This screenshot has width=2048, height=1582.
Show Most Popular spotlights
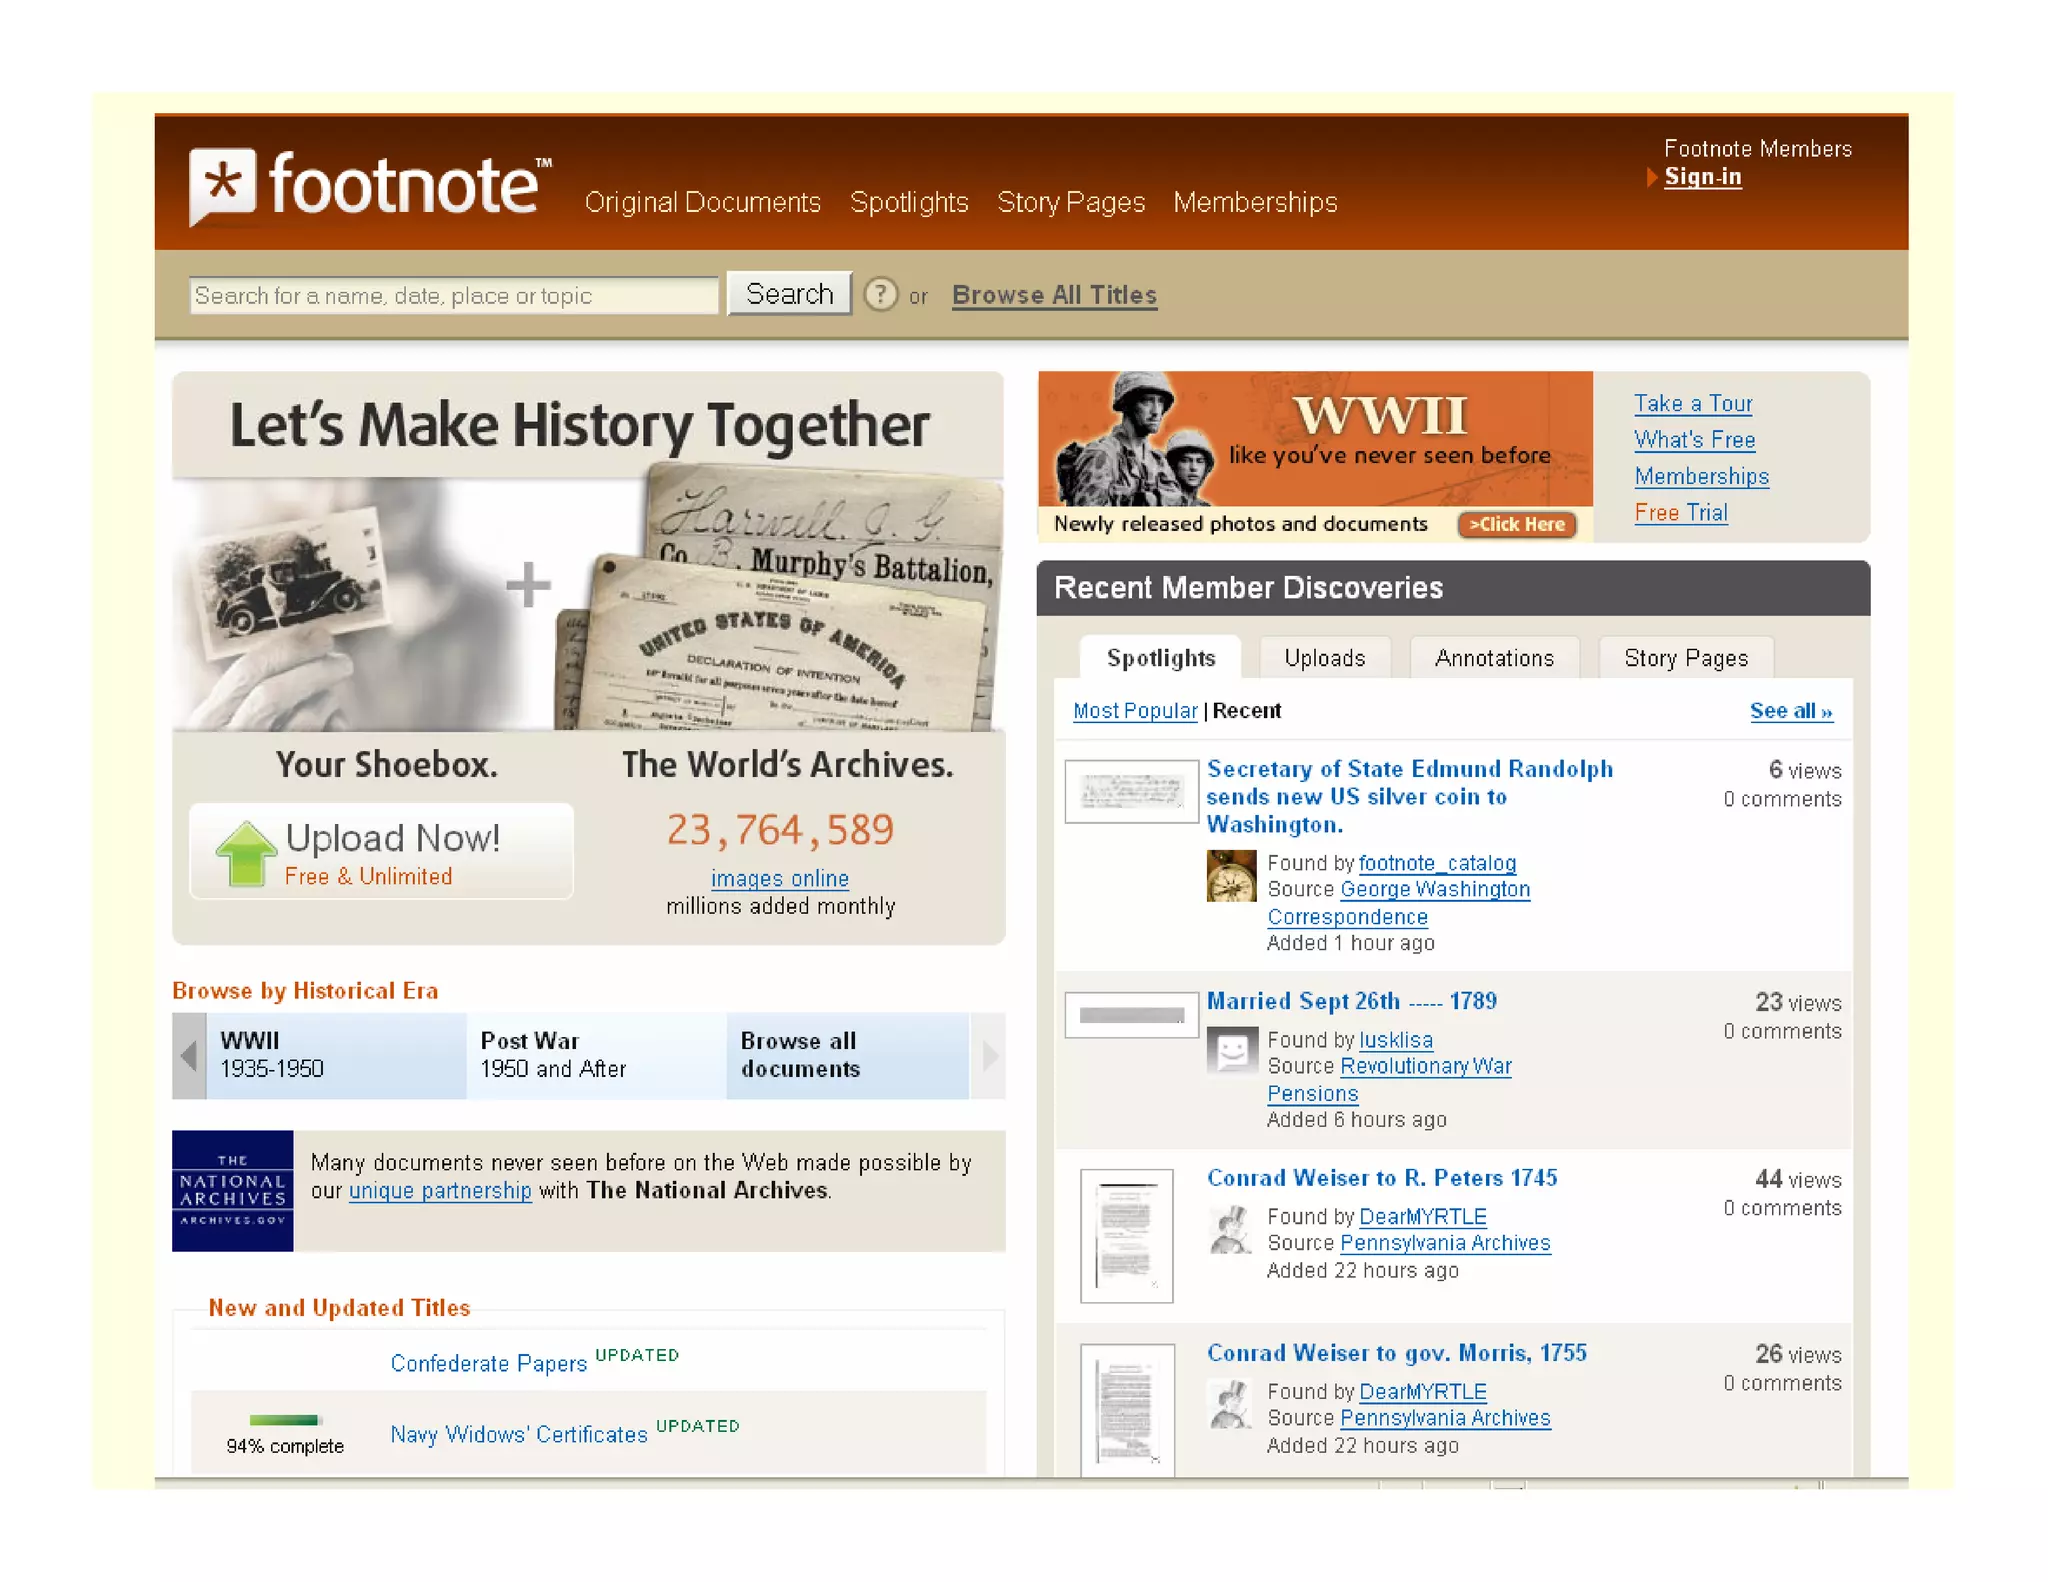1134,711
